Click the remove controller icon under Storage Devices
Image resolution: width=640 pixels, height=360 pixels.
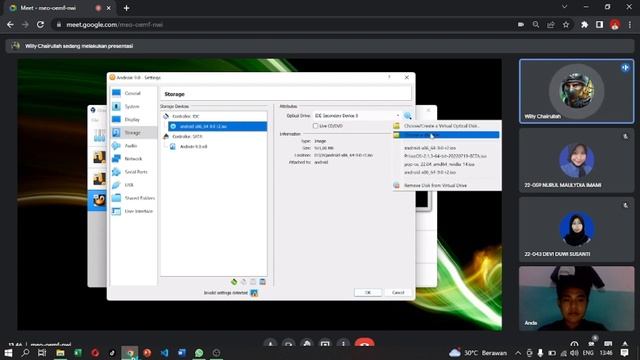pos(244,282)
